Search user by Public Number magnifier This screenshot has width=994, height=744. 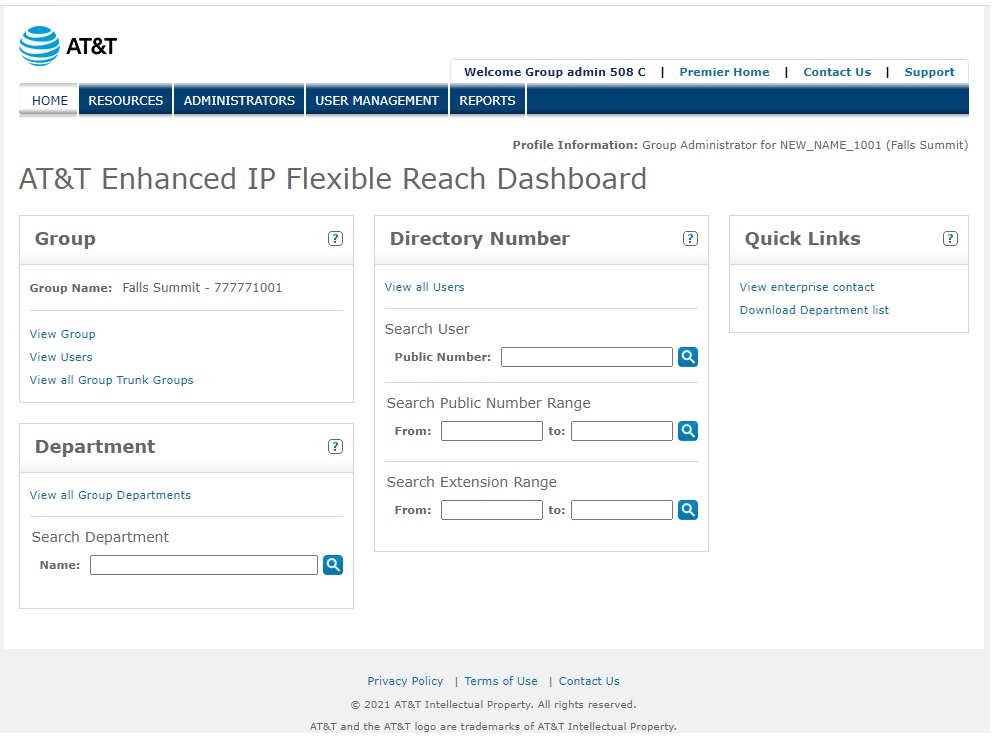coord(688,357)
